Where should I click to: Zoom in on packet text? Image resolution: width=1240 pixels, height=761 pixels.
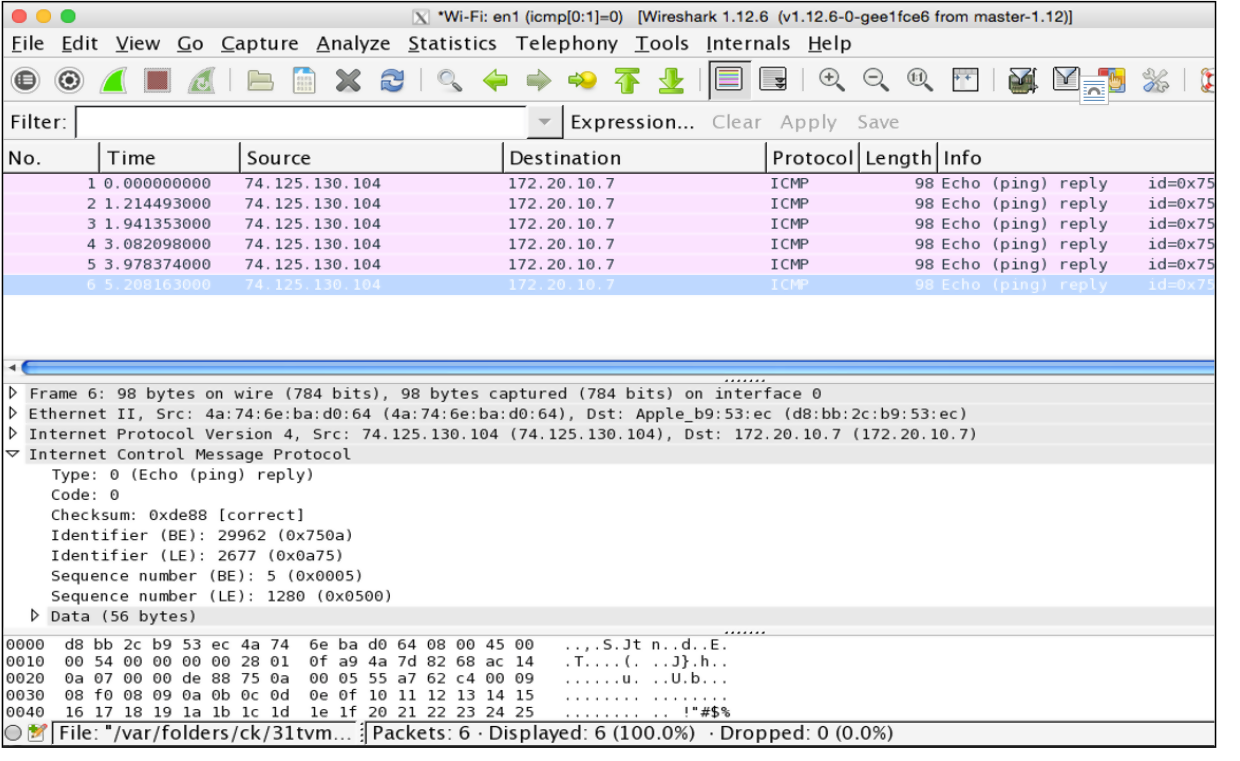831,81
